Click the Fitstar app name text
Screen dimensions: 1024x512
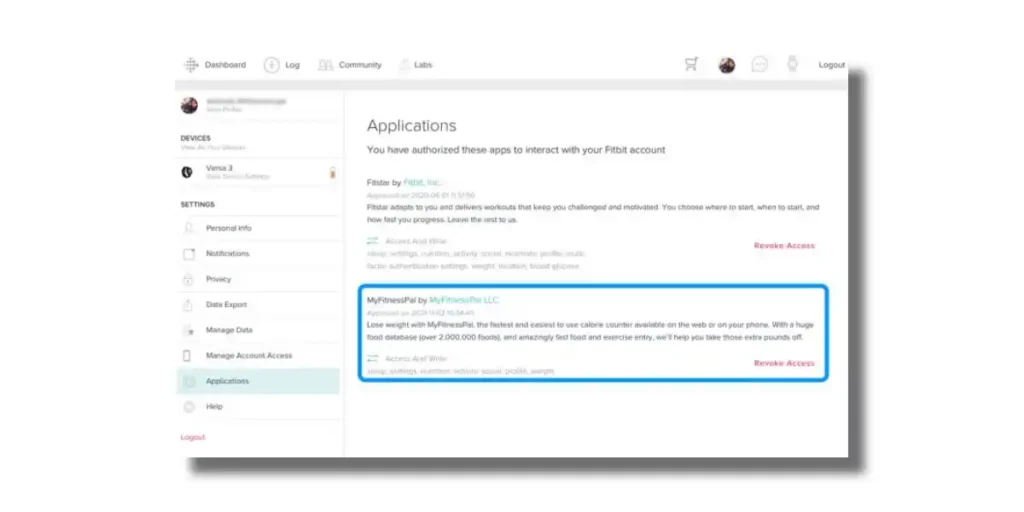(x=378, y=182)
